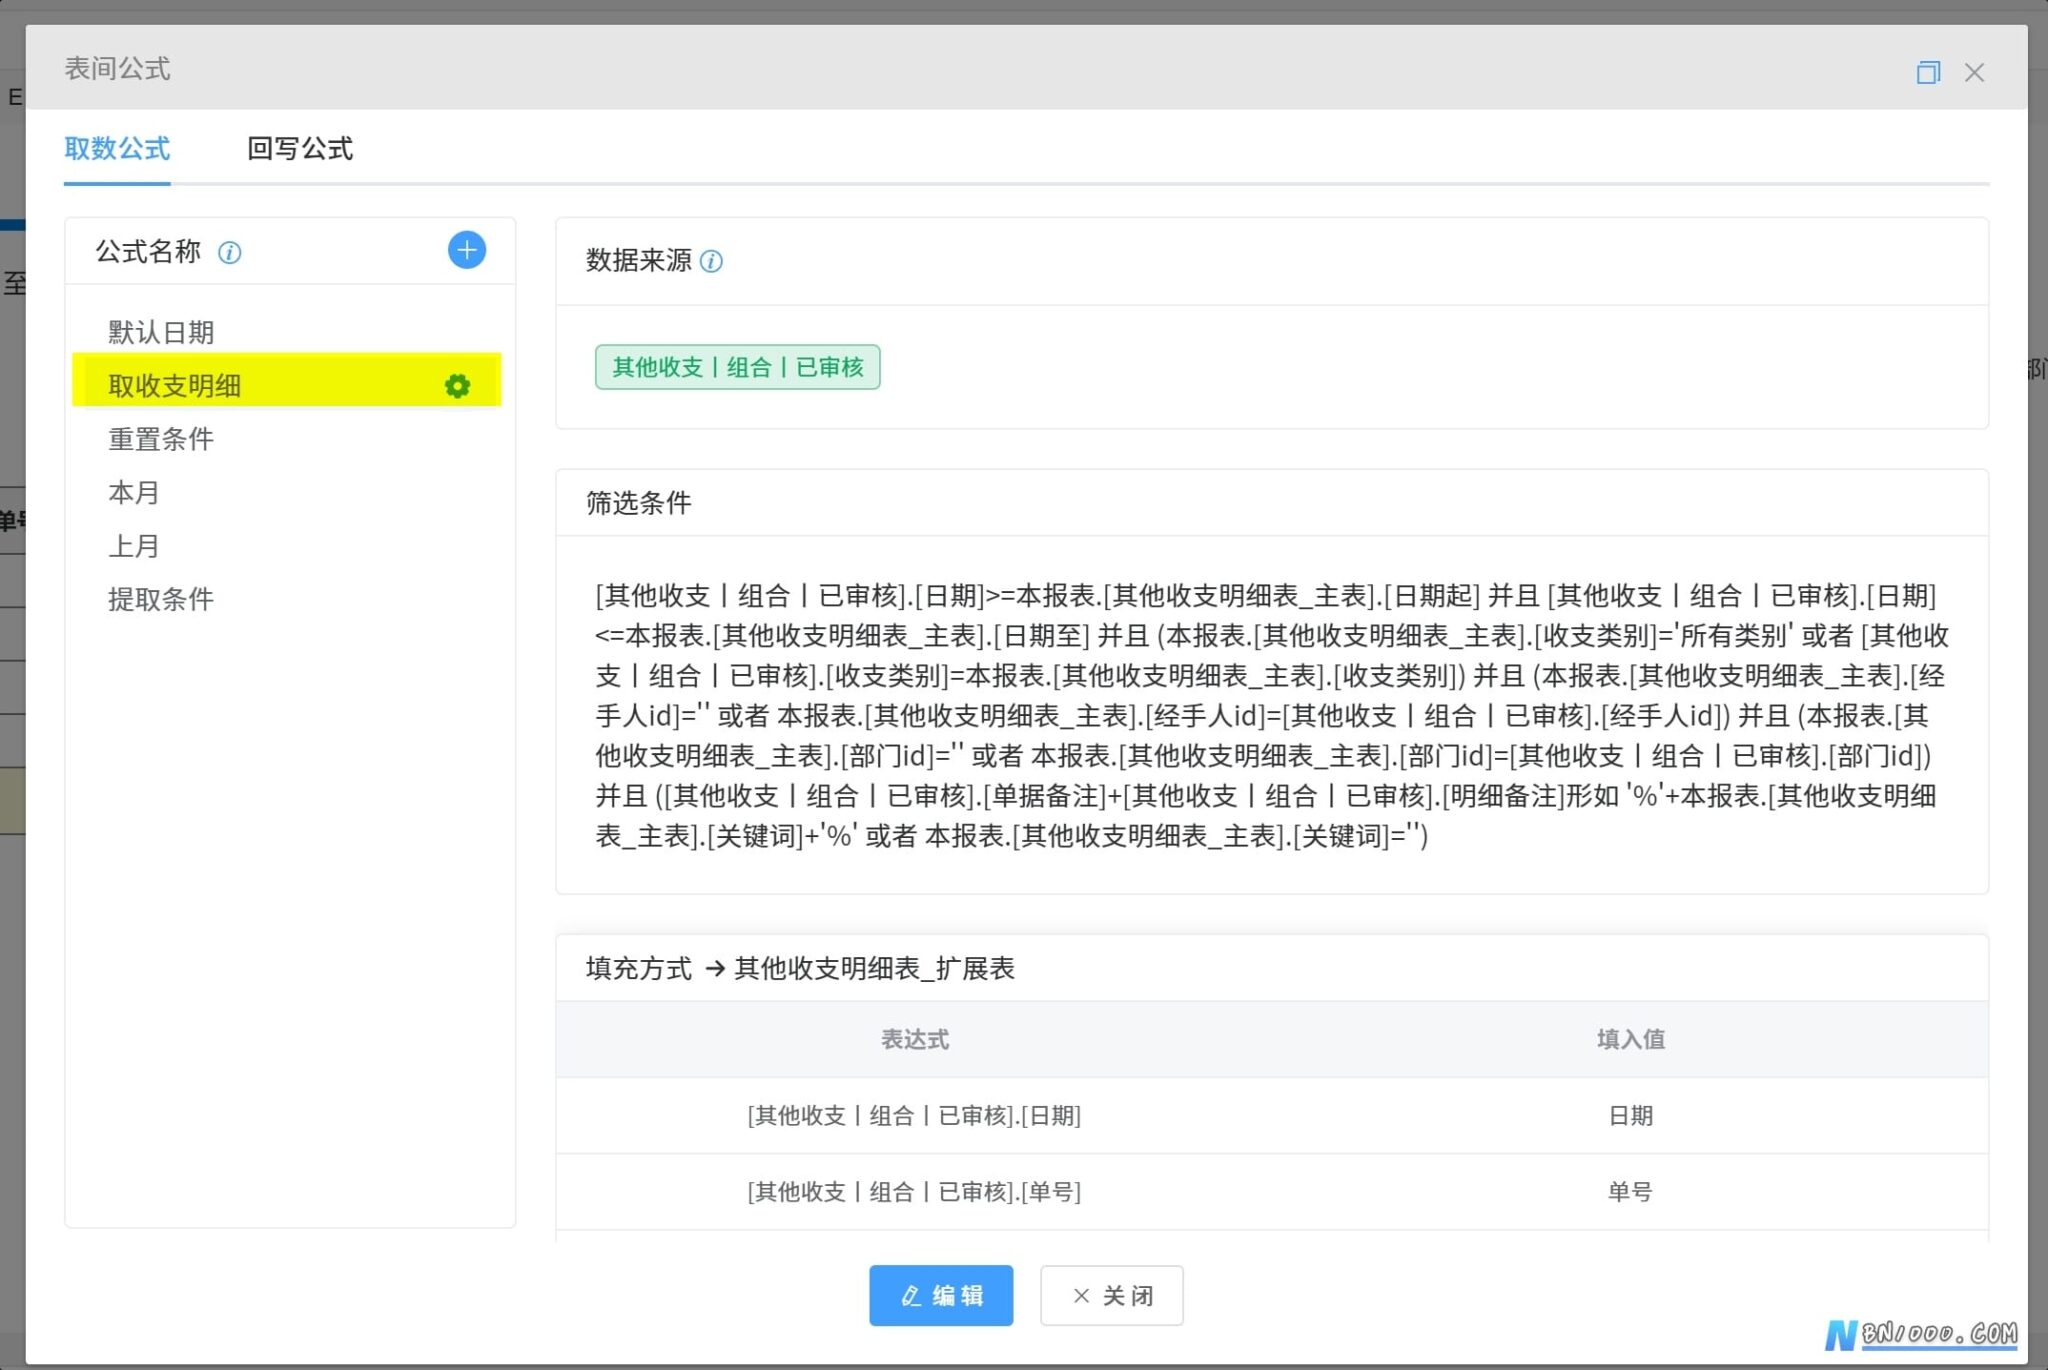2048x1370 pixels.
Task: Click the 表达式 column header
Action: (x=914, y=1039)
